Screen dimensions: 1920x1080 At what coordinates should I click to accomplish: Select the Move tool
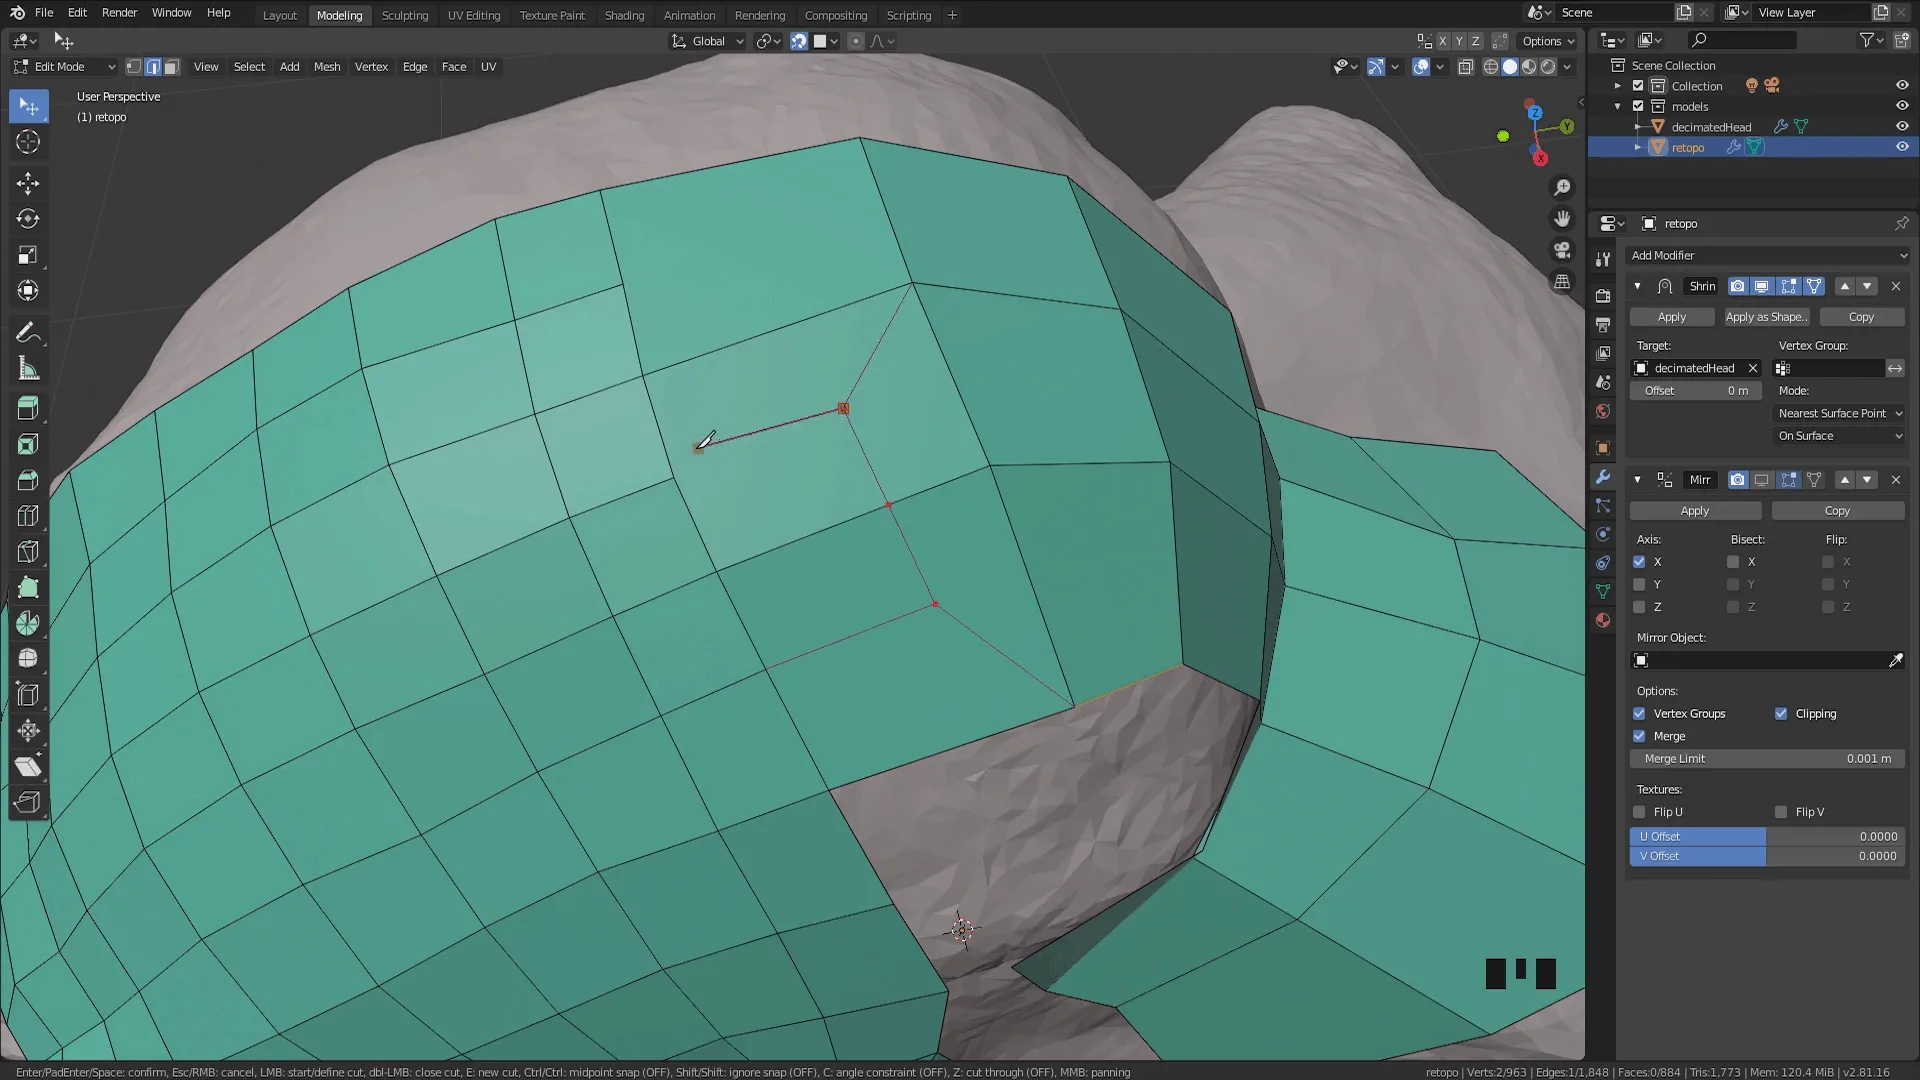28,183
